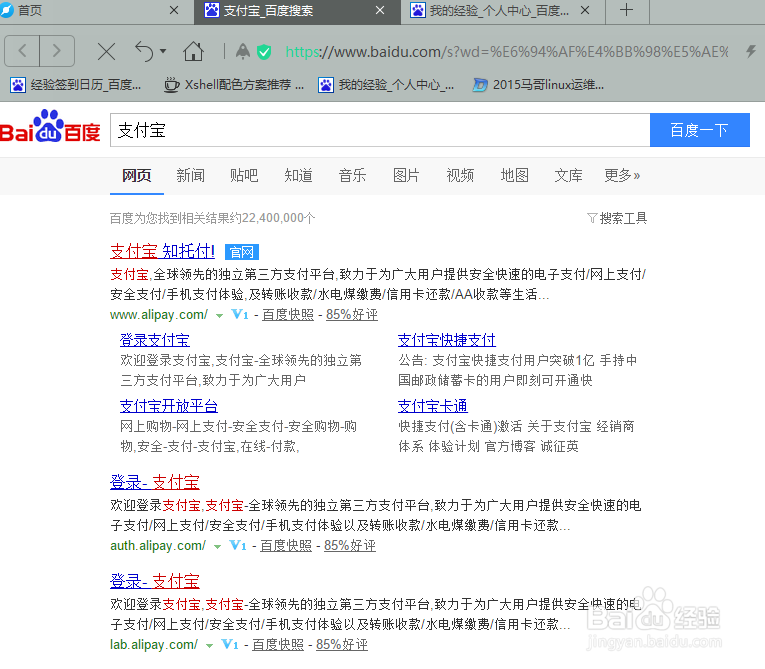Image resolution: width=765 pixels, height=669 pixels.
Task: Open sublink 支付宝快捷支付
Action: click(x=446, y=340)
